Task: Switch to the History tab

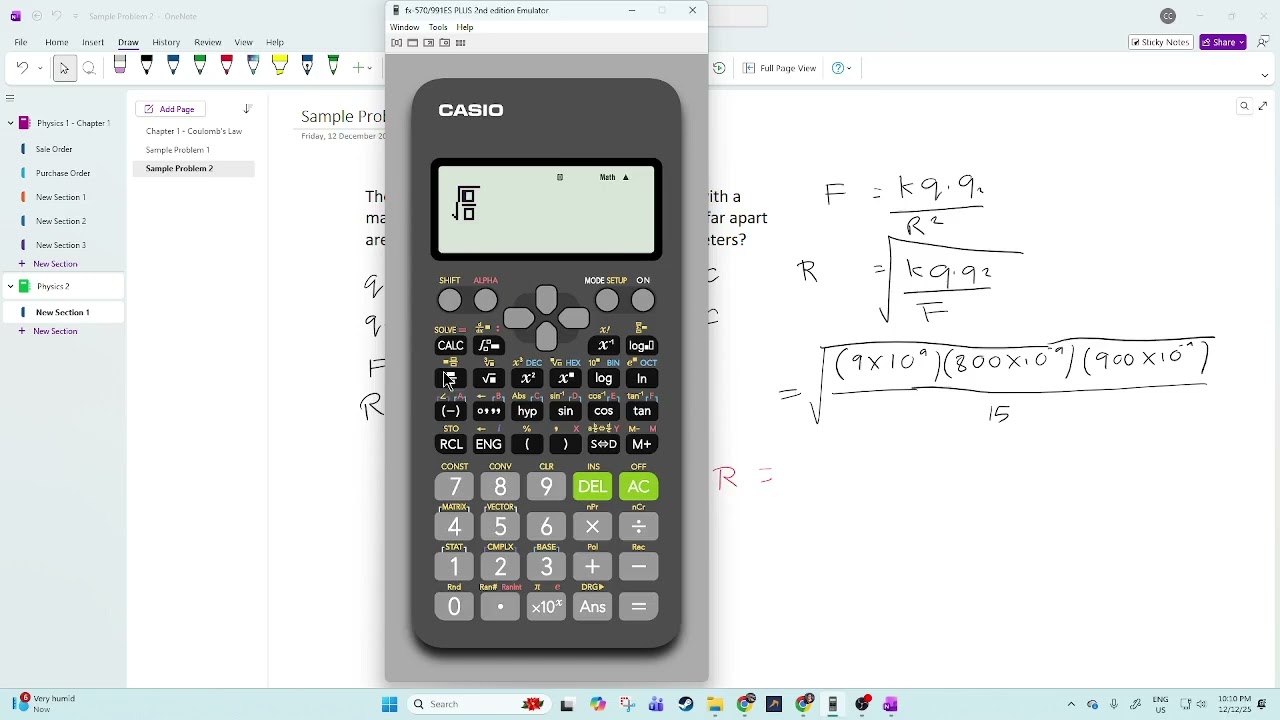Action: (x=166, y=42)
